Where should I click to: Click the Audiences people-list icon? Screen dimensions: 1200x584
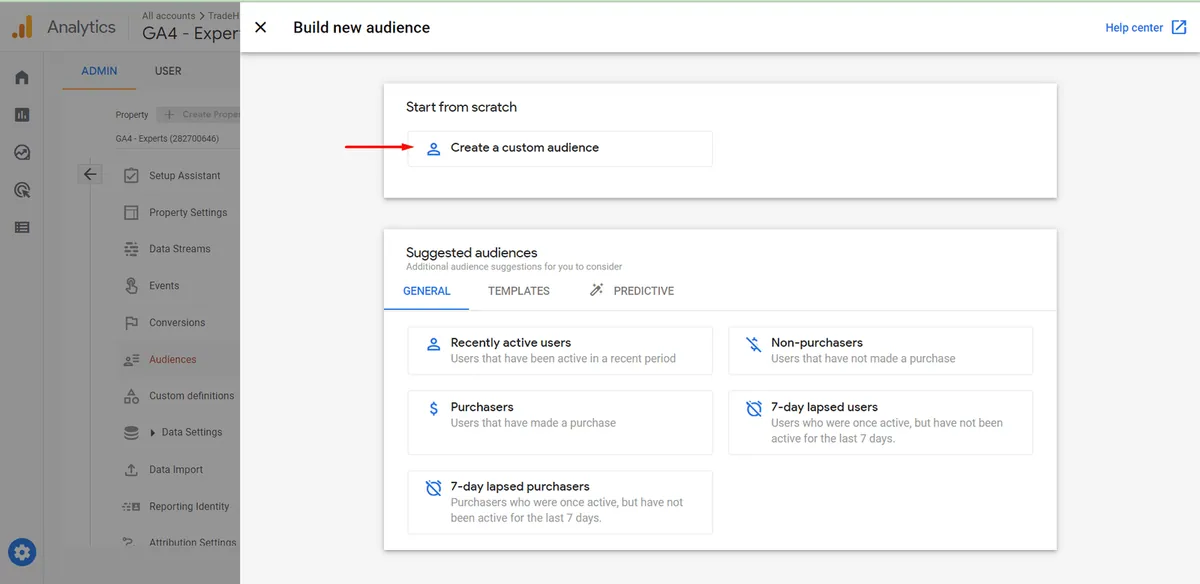click(x=131, y=359)
